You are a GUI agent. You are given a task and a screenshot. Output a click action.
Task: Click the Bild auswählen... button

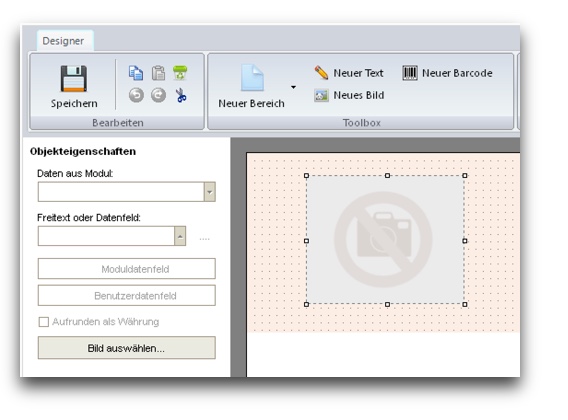[x=126, y=348]
